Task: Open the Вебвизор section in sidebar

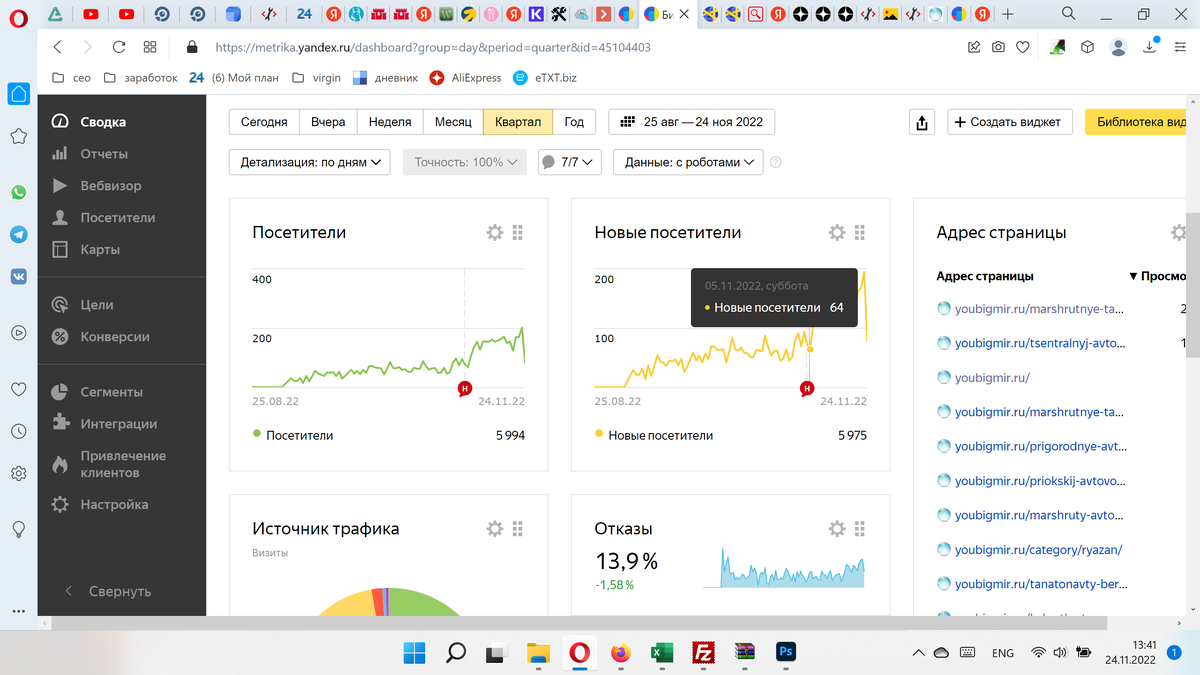Action: pos(105,185)
